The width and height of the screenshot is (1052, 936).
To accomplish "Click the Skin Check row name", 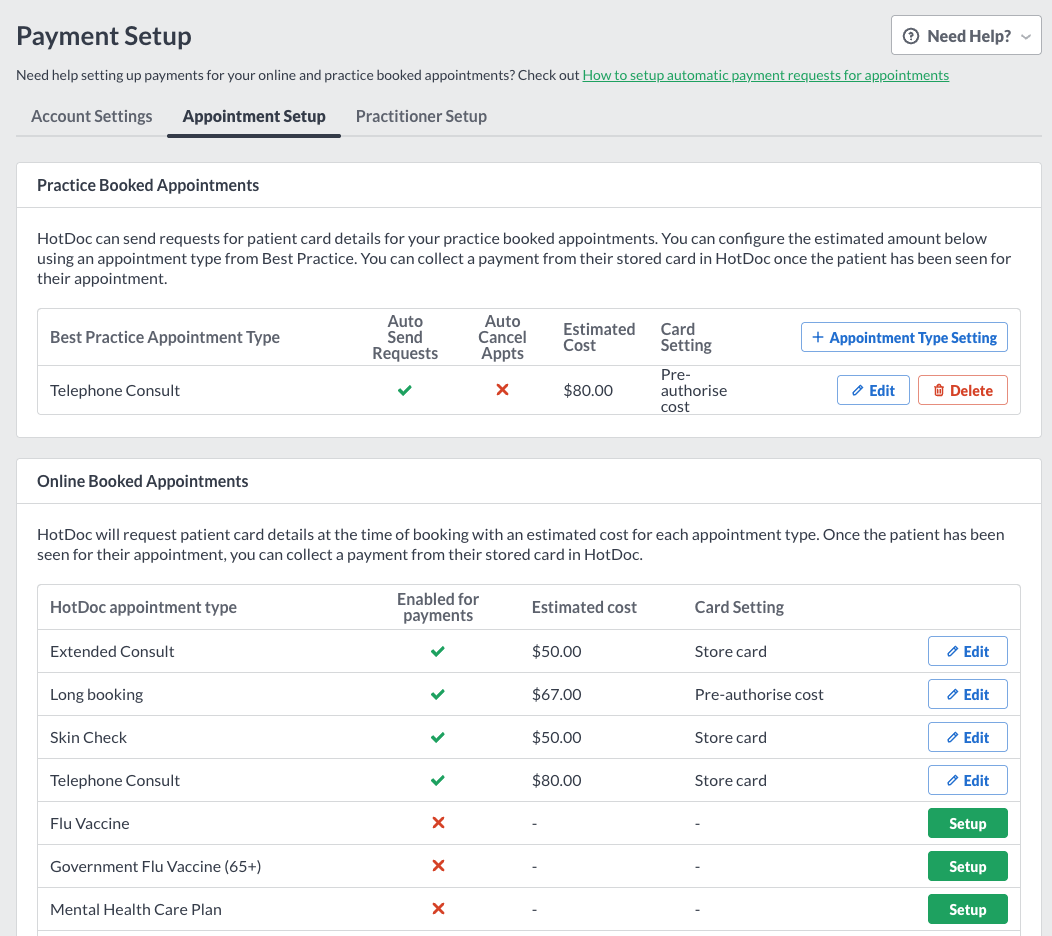I will point(89,737).
